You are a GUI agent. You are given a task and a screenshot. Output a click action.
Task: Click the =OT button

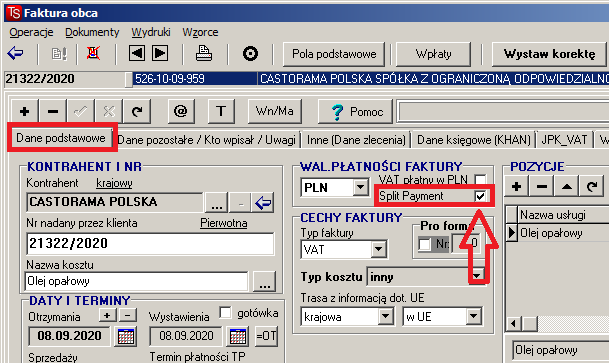click(x=266, y=336)
